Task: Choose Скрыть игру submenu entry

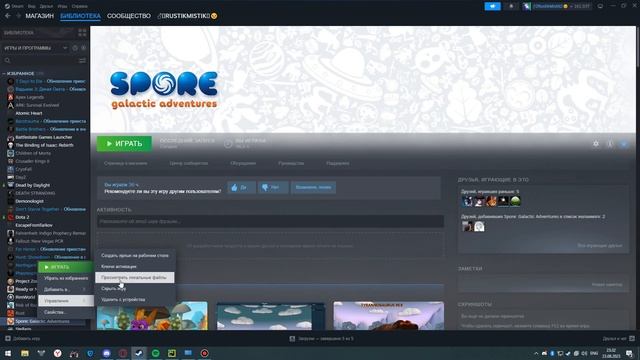Action: (x=135, y=289)
